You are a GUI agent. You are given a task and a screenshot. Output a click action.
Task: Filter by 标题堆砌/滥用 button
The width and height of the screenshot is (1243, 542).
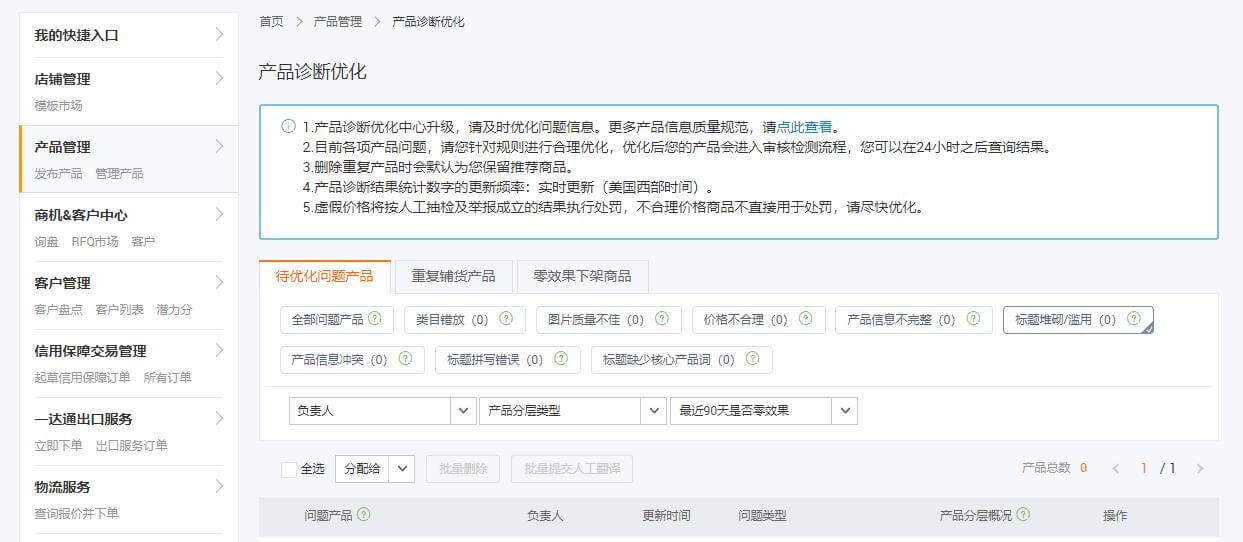(1066, 320)
